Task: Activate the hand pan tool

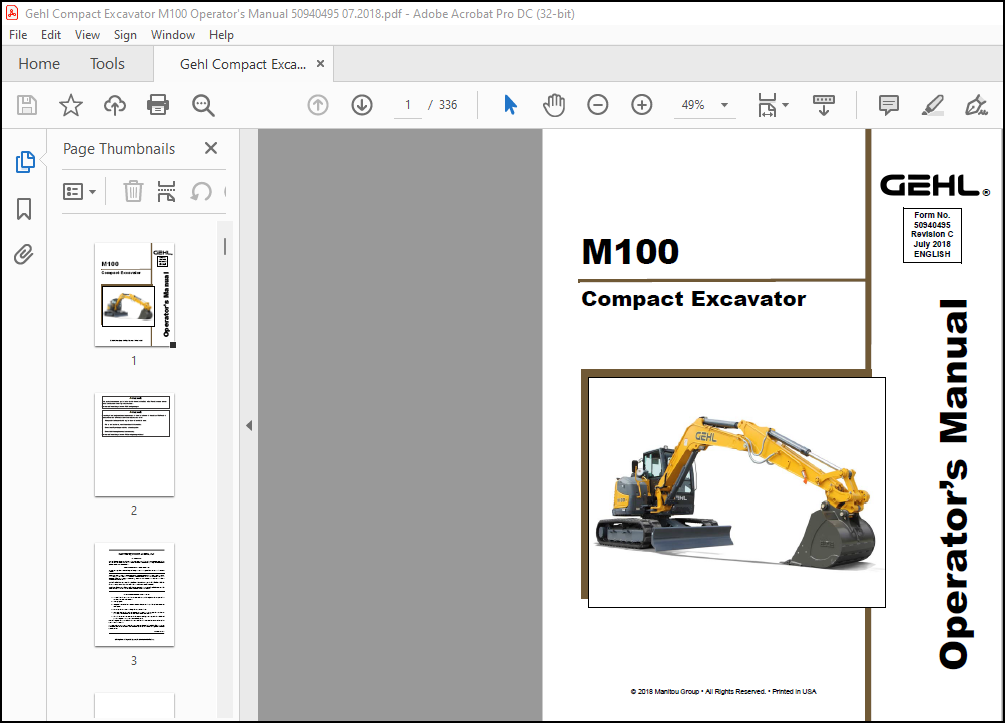Action: (x=554, y=104)
